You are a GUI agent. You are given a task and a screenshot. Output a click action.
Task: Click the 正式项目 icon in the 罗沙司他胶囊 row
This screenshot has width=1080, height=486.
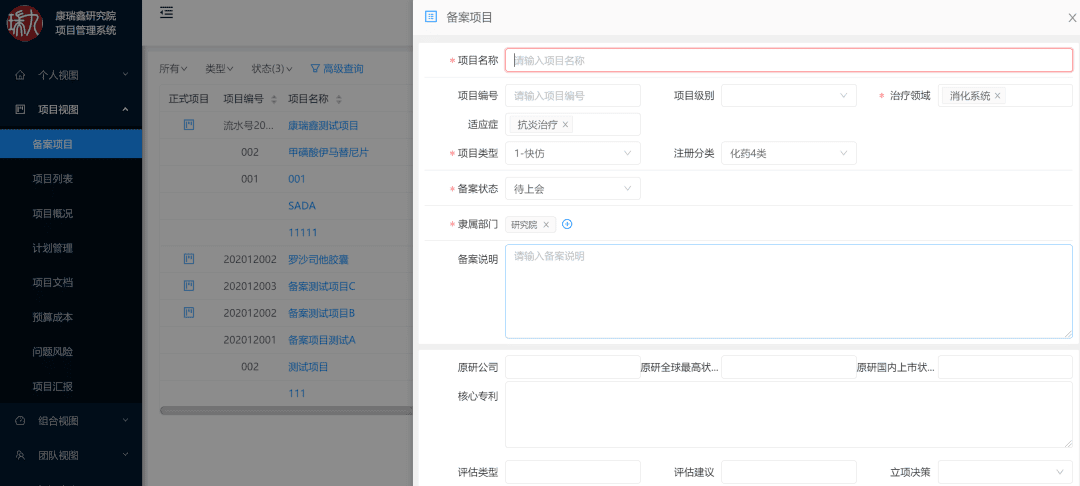tap(189, 259)
